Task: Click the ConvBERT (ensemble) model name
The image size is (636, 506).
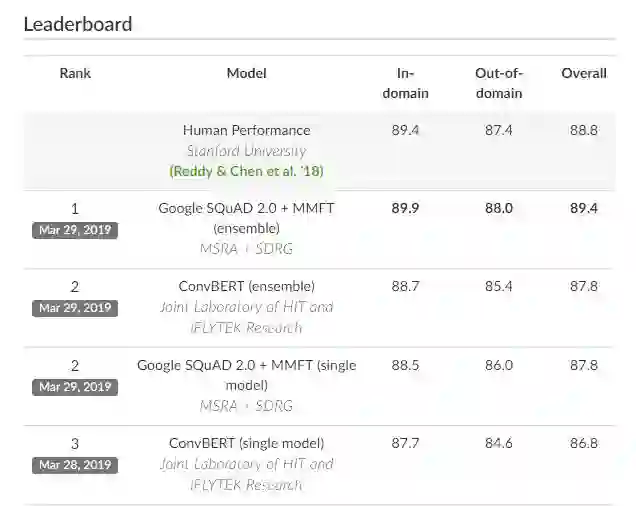Action: [x=246, y=286]
